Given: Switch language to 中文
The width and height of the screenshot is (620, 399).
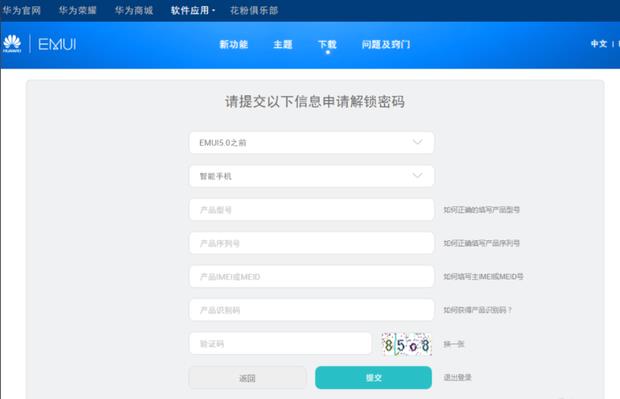Looking at the screenshot, I should click(599, 44).
